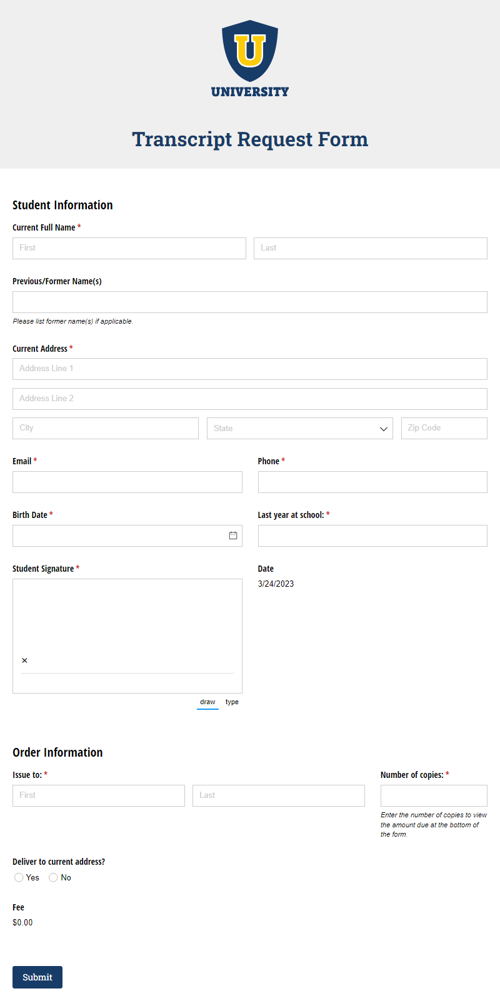Click the Phone input field

373,482
